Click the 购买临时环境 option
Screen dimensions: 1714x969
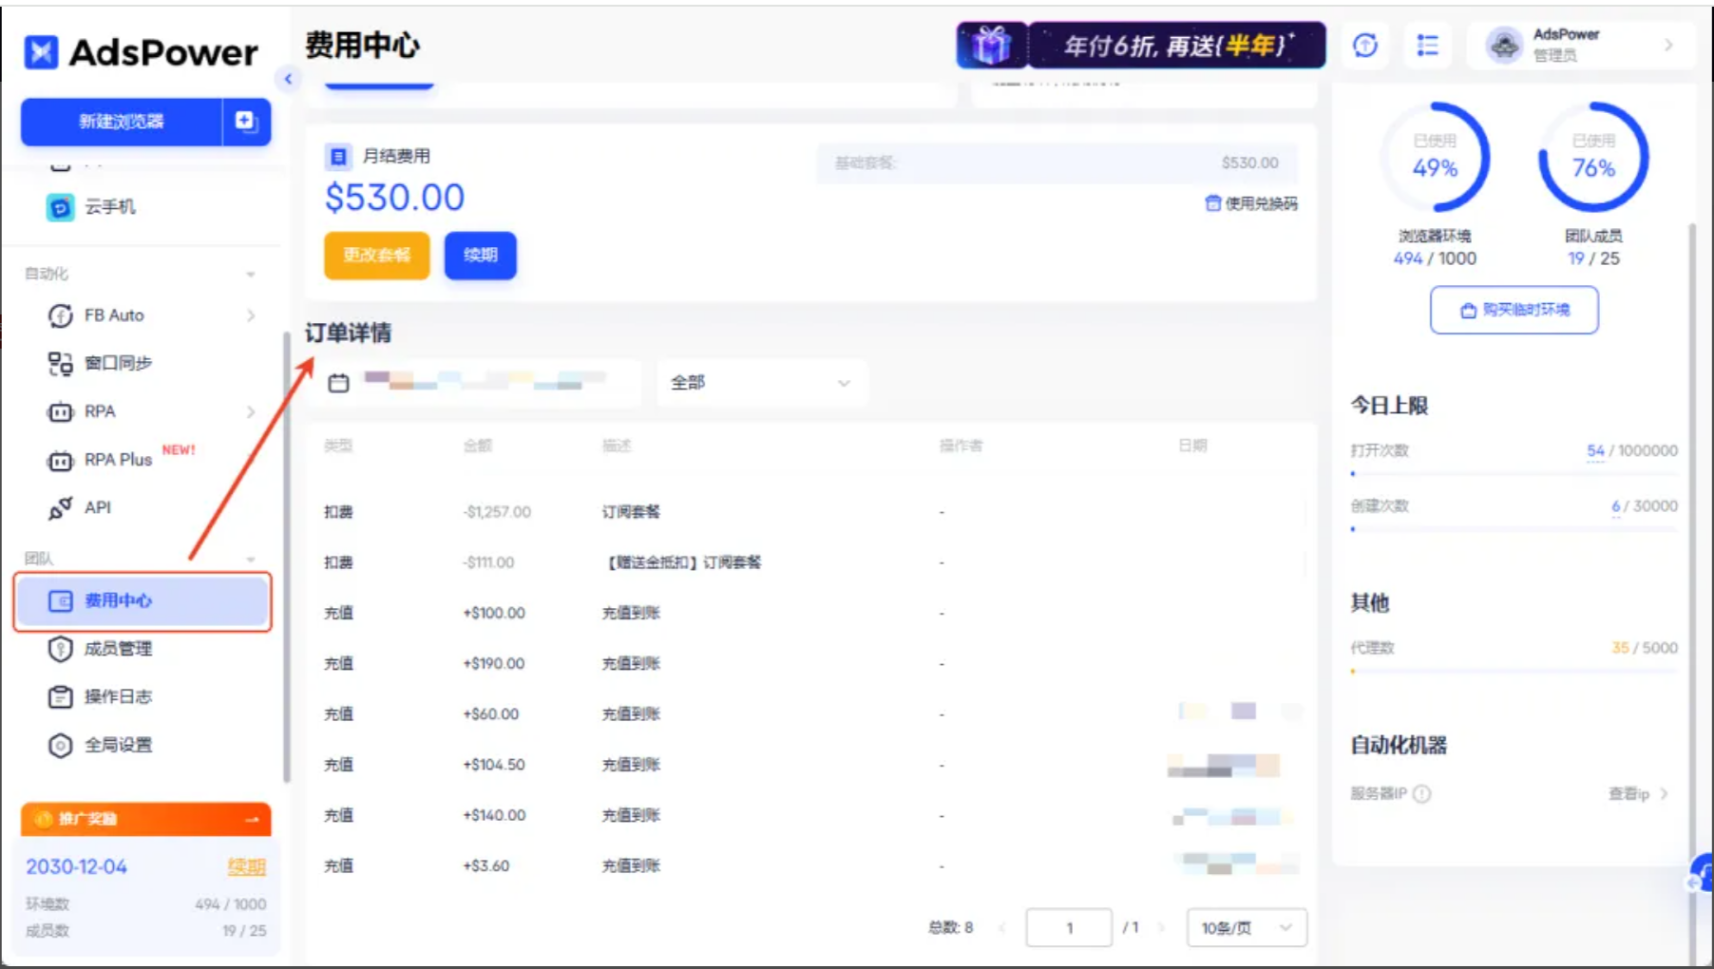[x=1513, y=310]
